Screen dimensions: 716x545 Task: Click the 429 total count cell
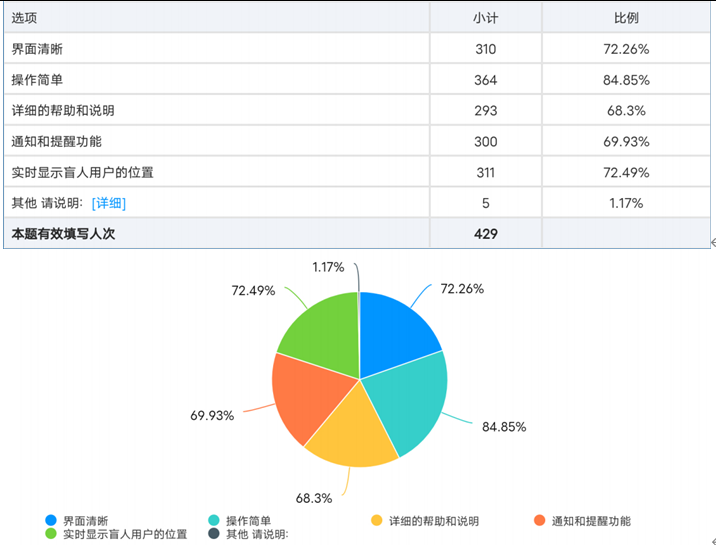pos(485,234)
